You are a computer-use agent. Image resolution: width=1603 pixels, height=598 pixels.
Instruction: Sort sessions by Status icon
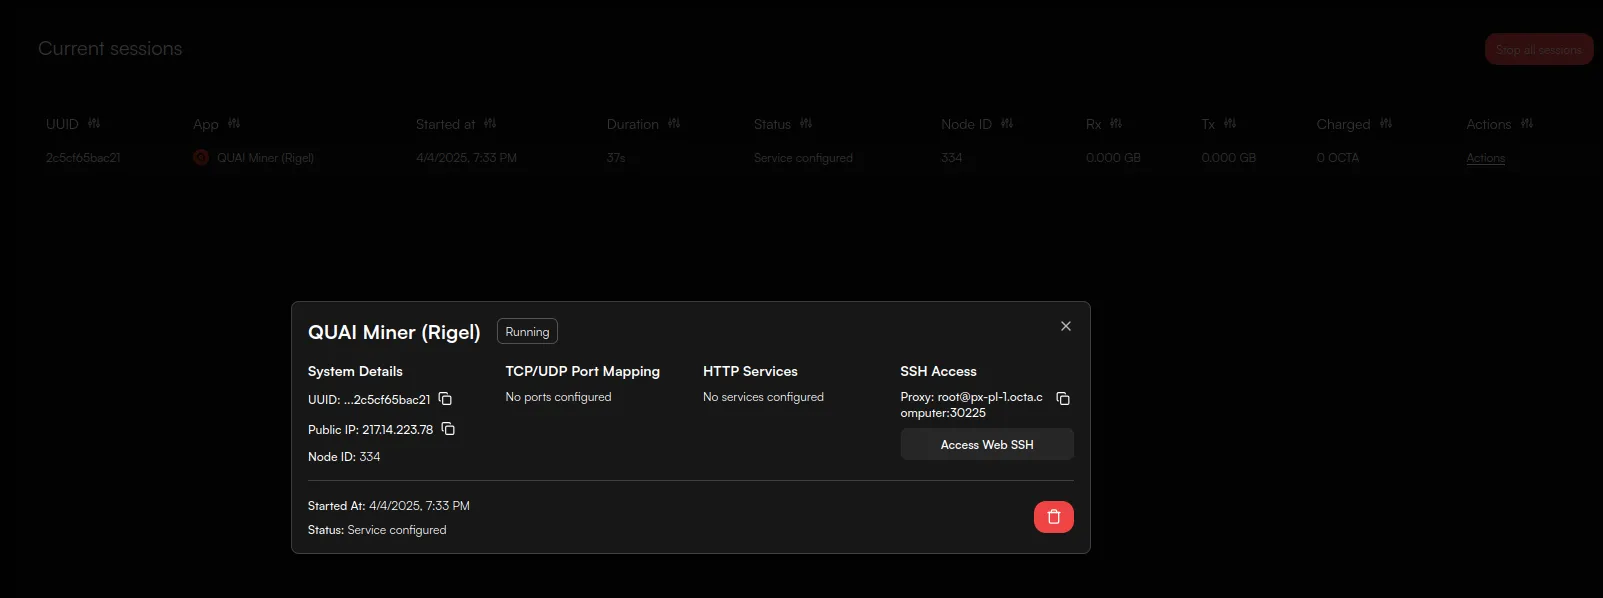pos(806,124)
